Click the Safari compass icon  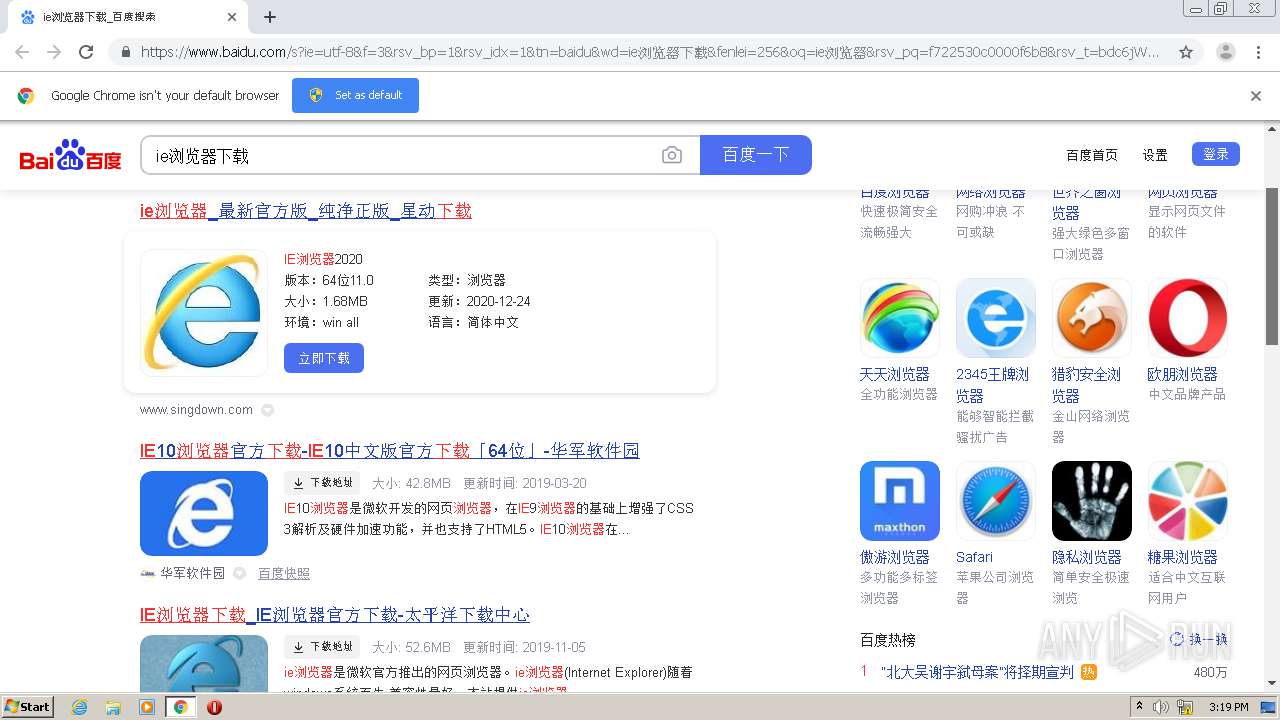click(996, 501)
